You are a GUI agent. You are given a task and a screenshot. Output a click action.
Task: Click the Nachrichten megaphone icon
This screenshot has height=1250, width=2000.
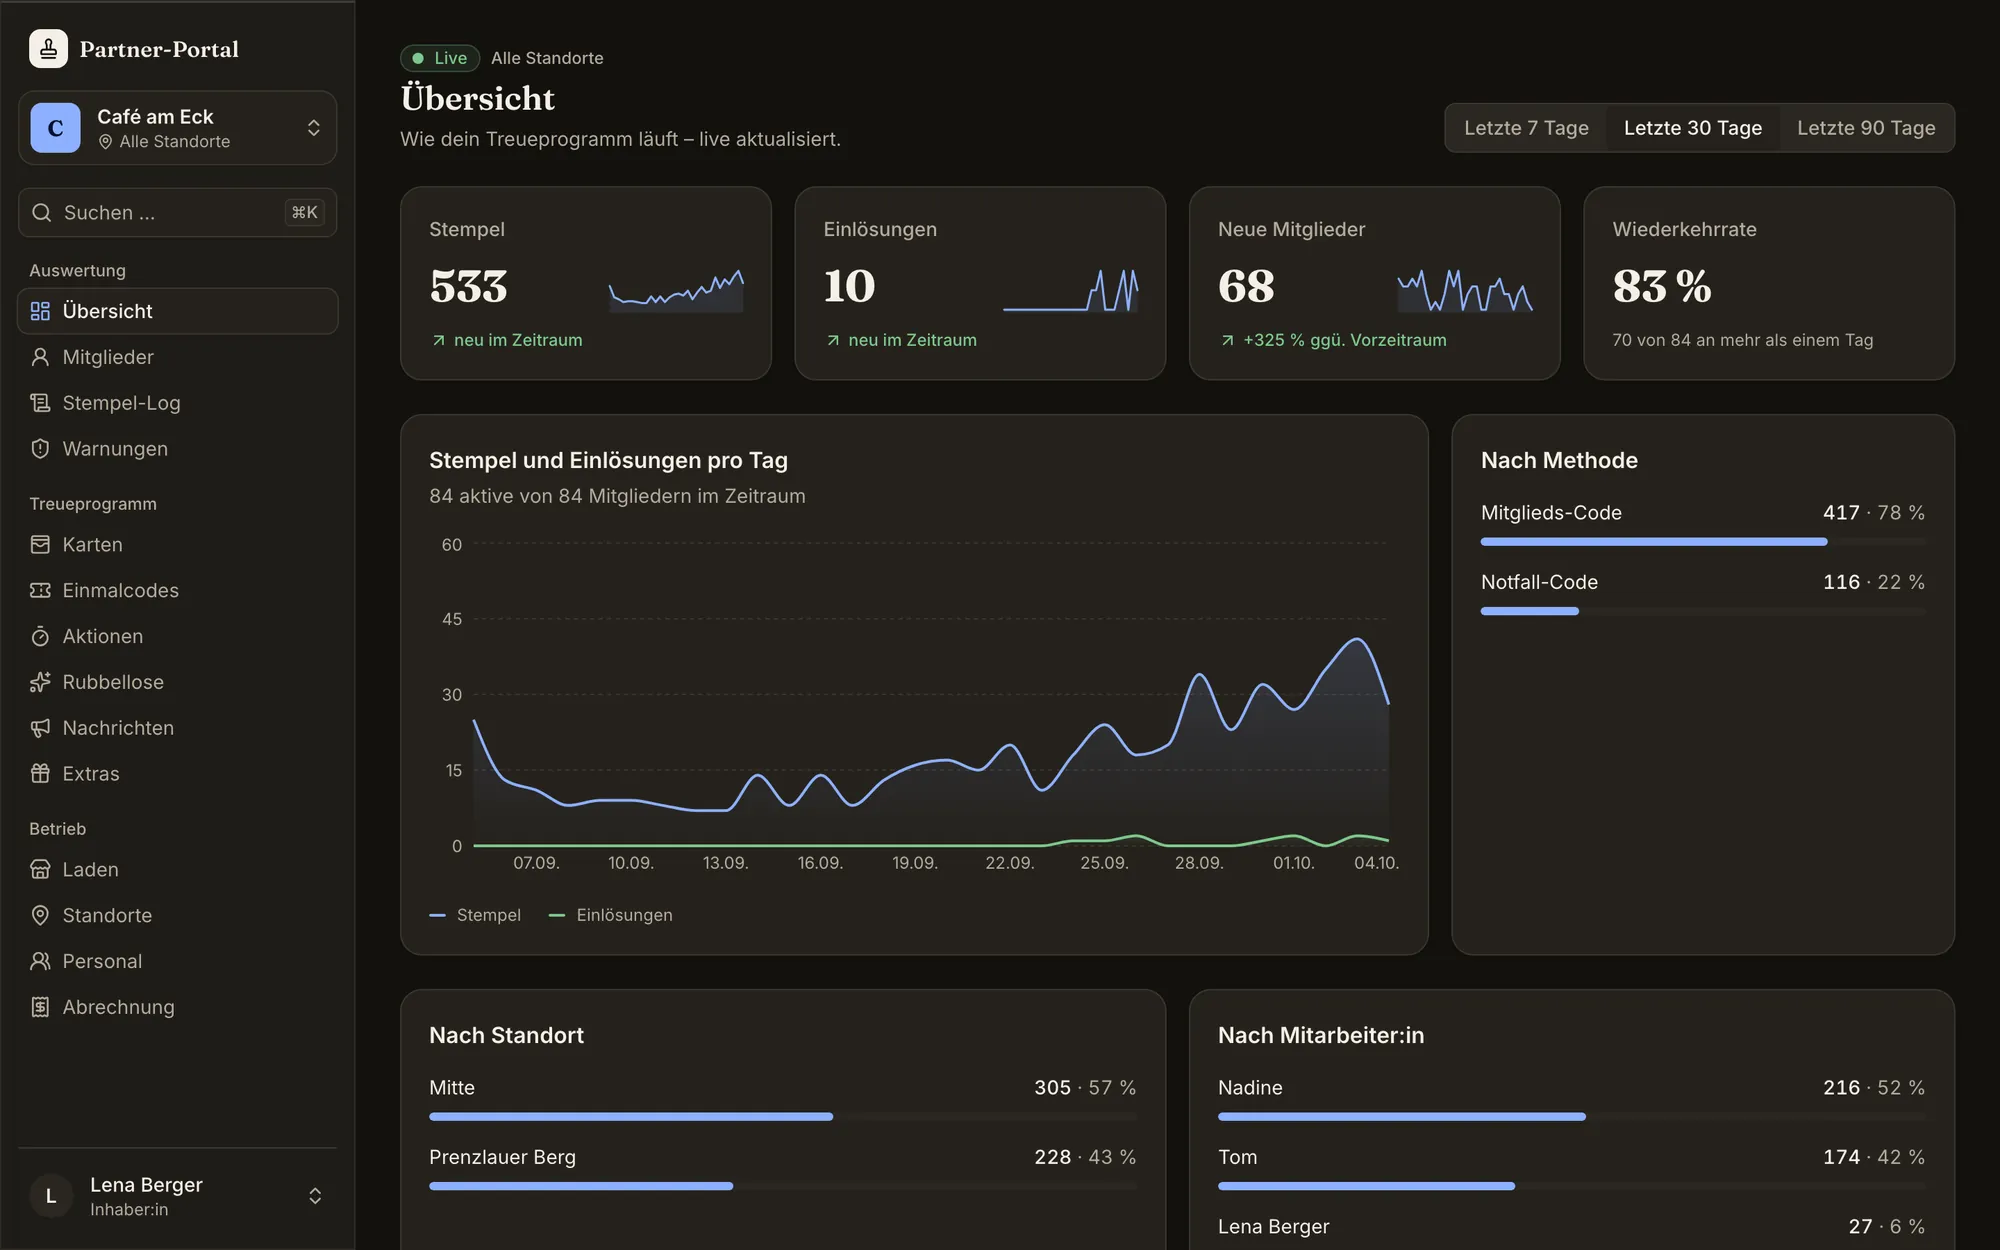[40, 728]
